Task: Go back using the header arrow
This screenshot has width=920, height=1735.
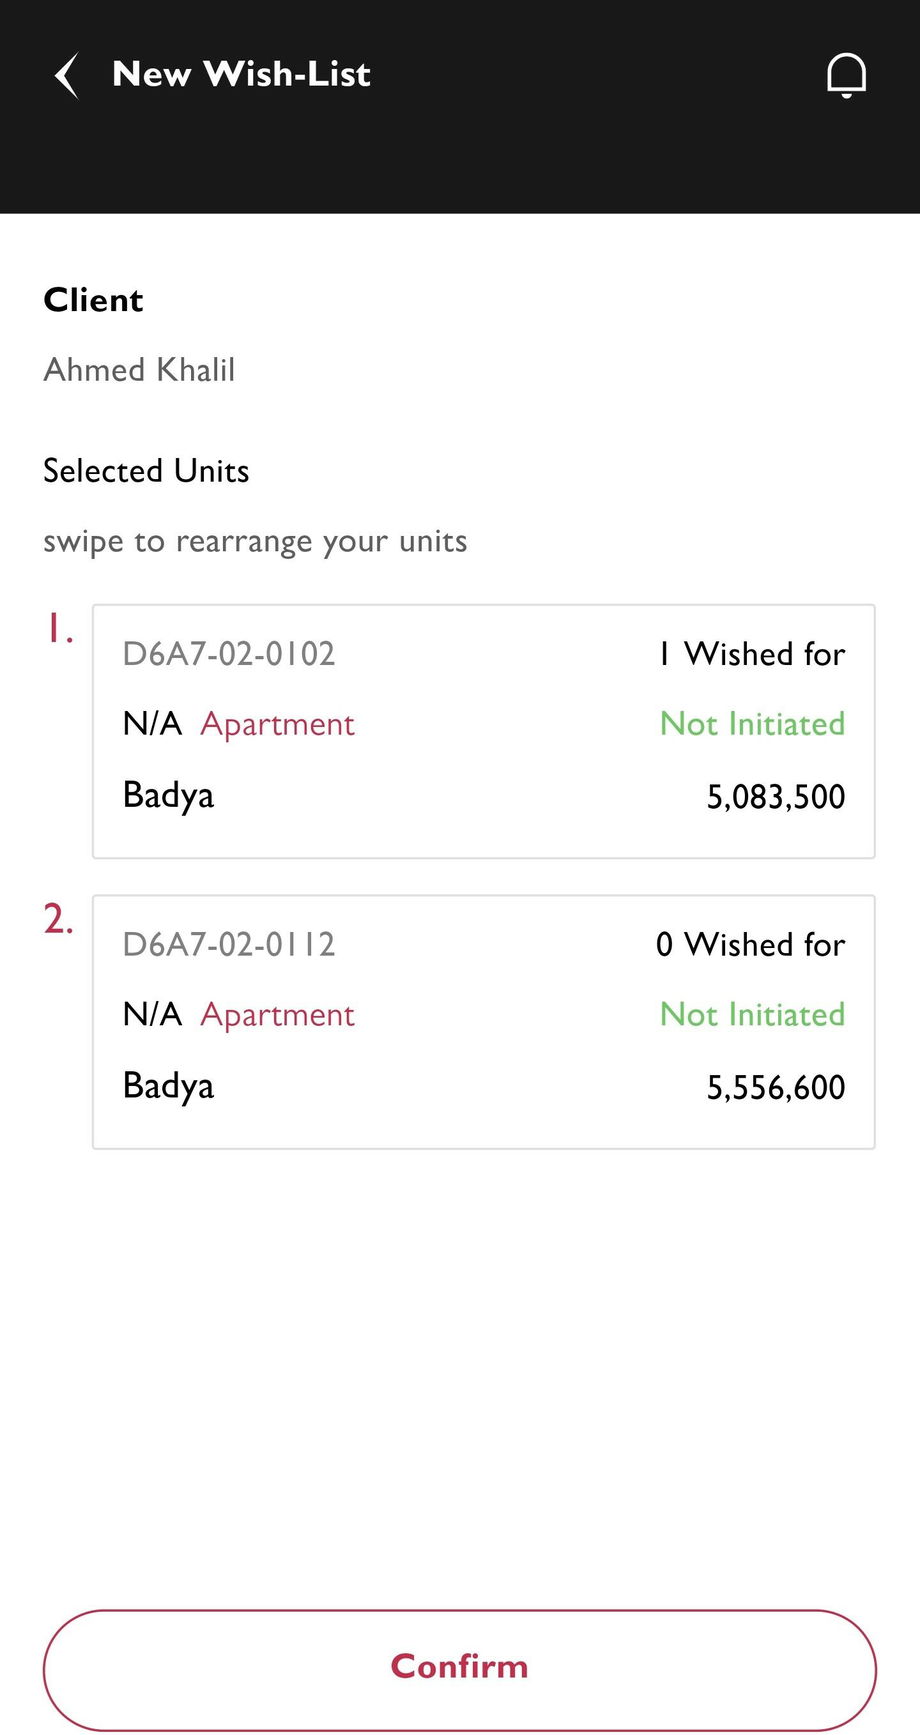Action: click(67, 76)
